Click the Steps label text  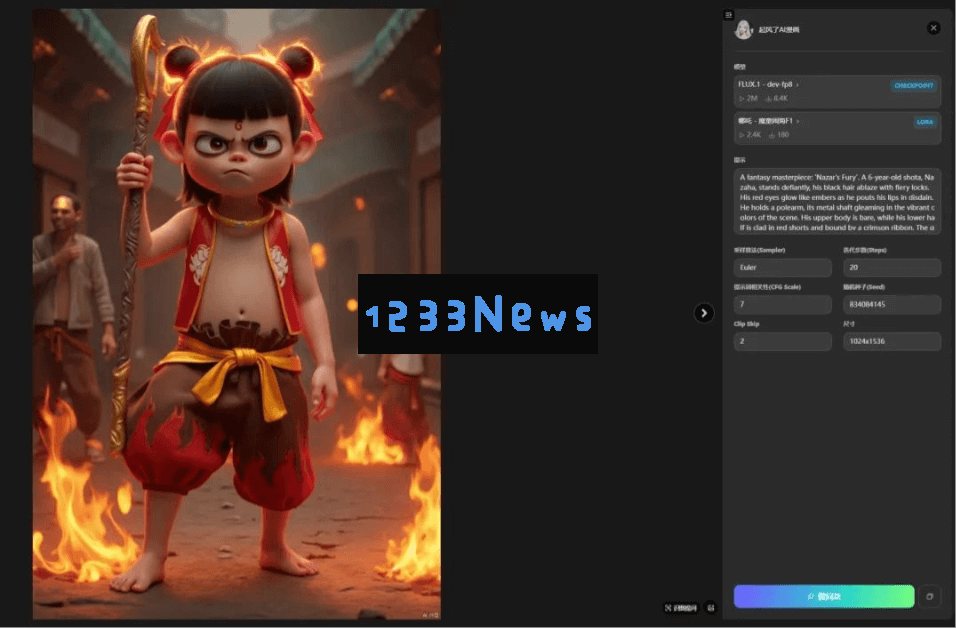(865, 250)
